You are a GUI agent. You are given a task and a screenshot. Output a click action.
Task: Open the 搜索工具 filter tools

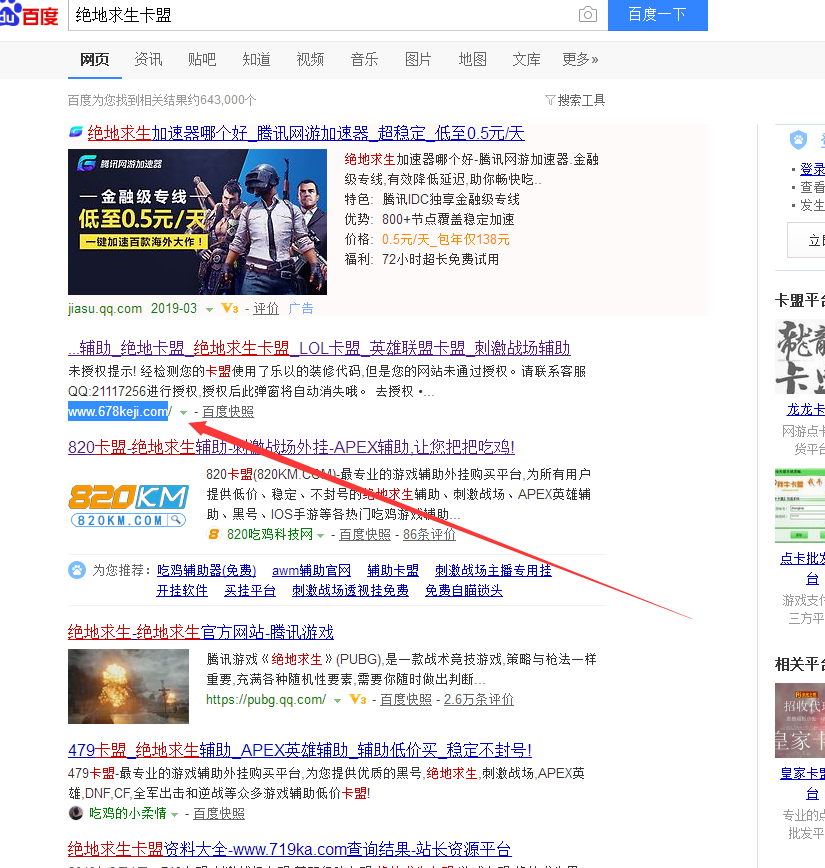(575, 100)
